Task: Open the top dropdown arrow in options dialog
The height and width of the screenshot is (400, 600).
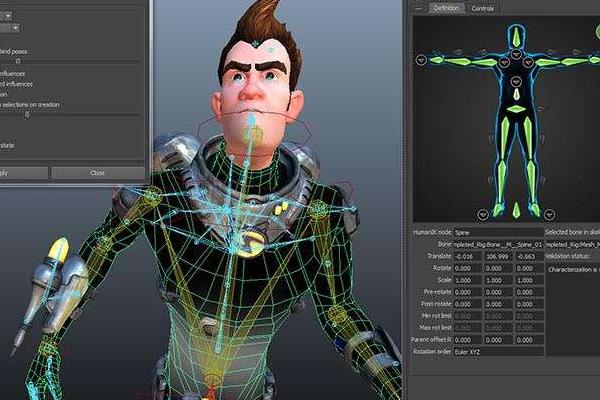Action: [8, 16]
